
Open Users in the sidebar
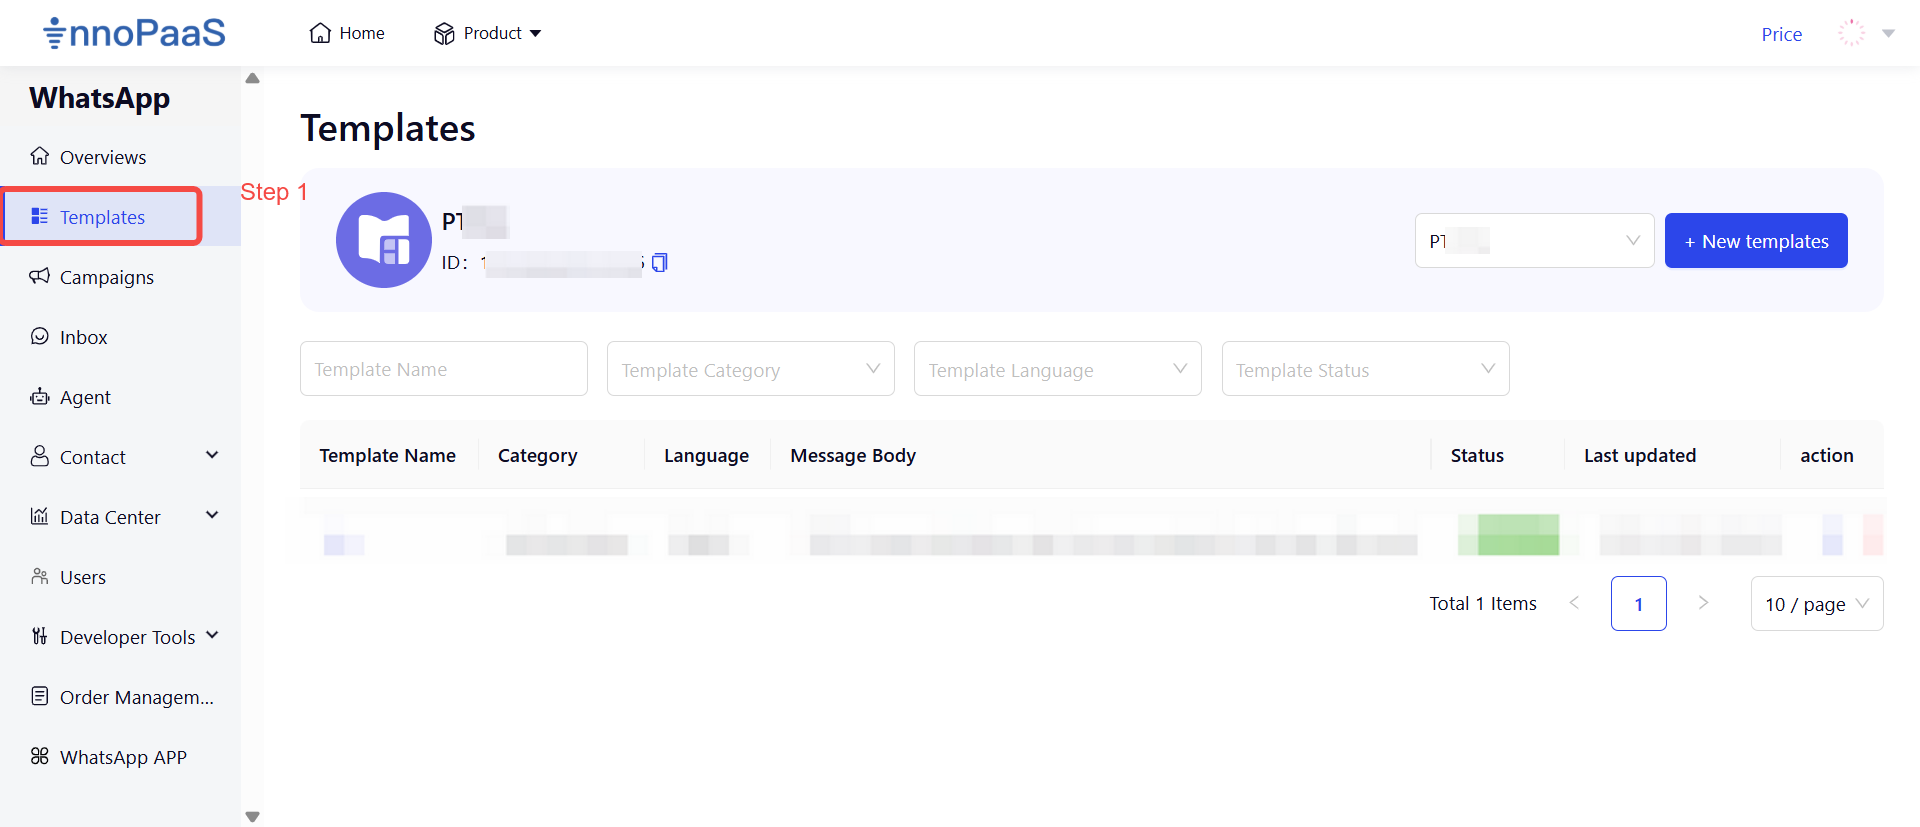tap(120, 577)
